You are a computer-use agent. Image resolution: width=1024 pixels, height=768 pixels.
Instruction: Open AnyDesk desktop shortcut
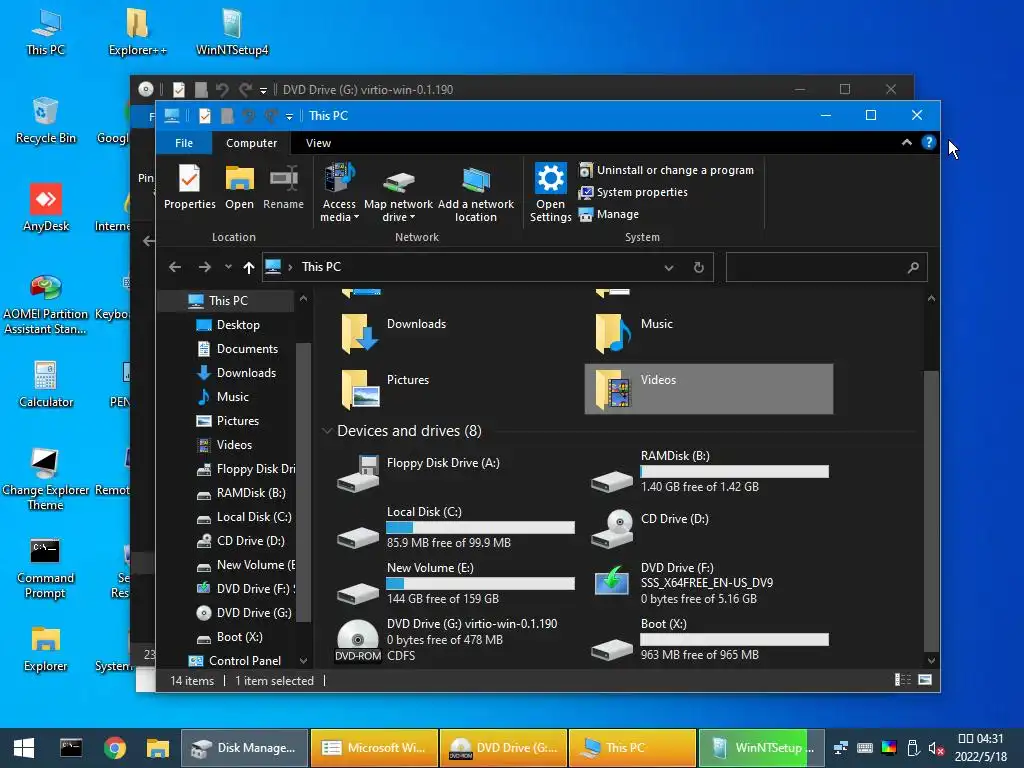[46, 207]
